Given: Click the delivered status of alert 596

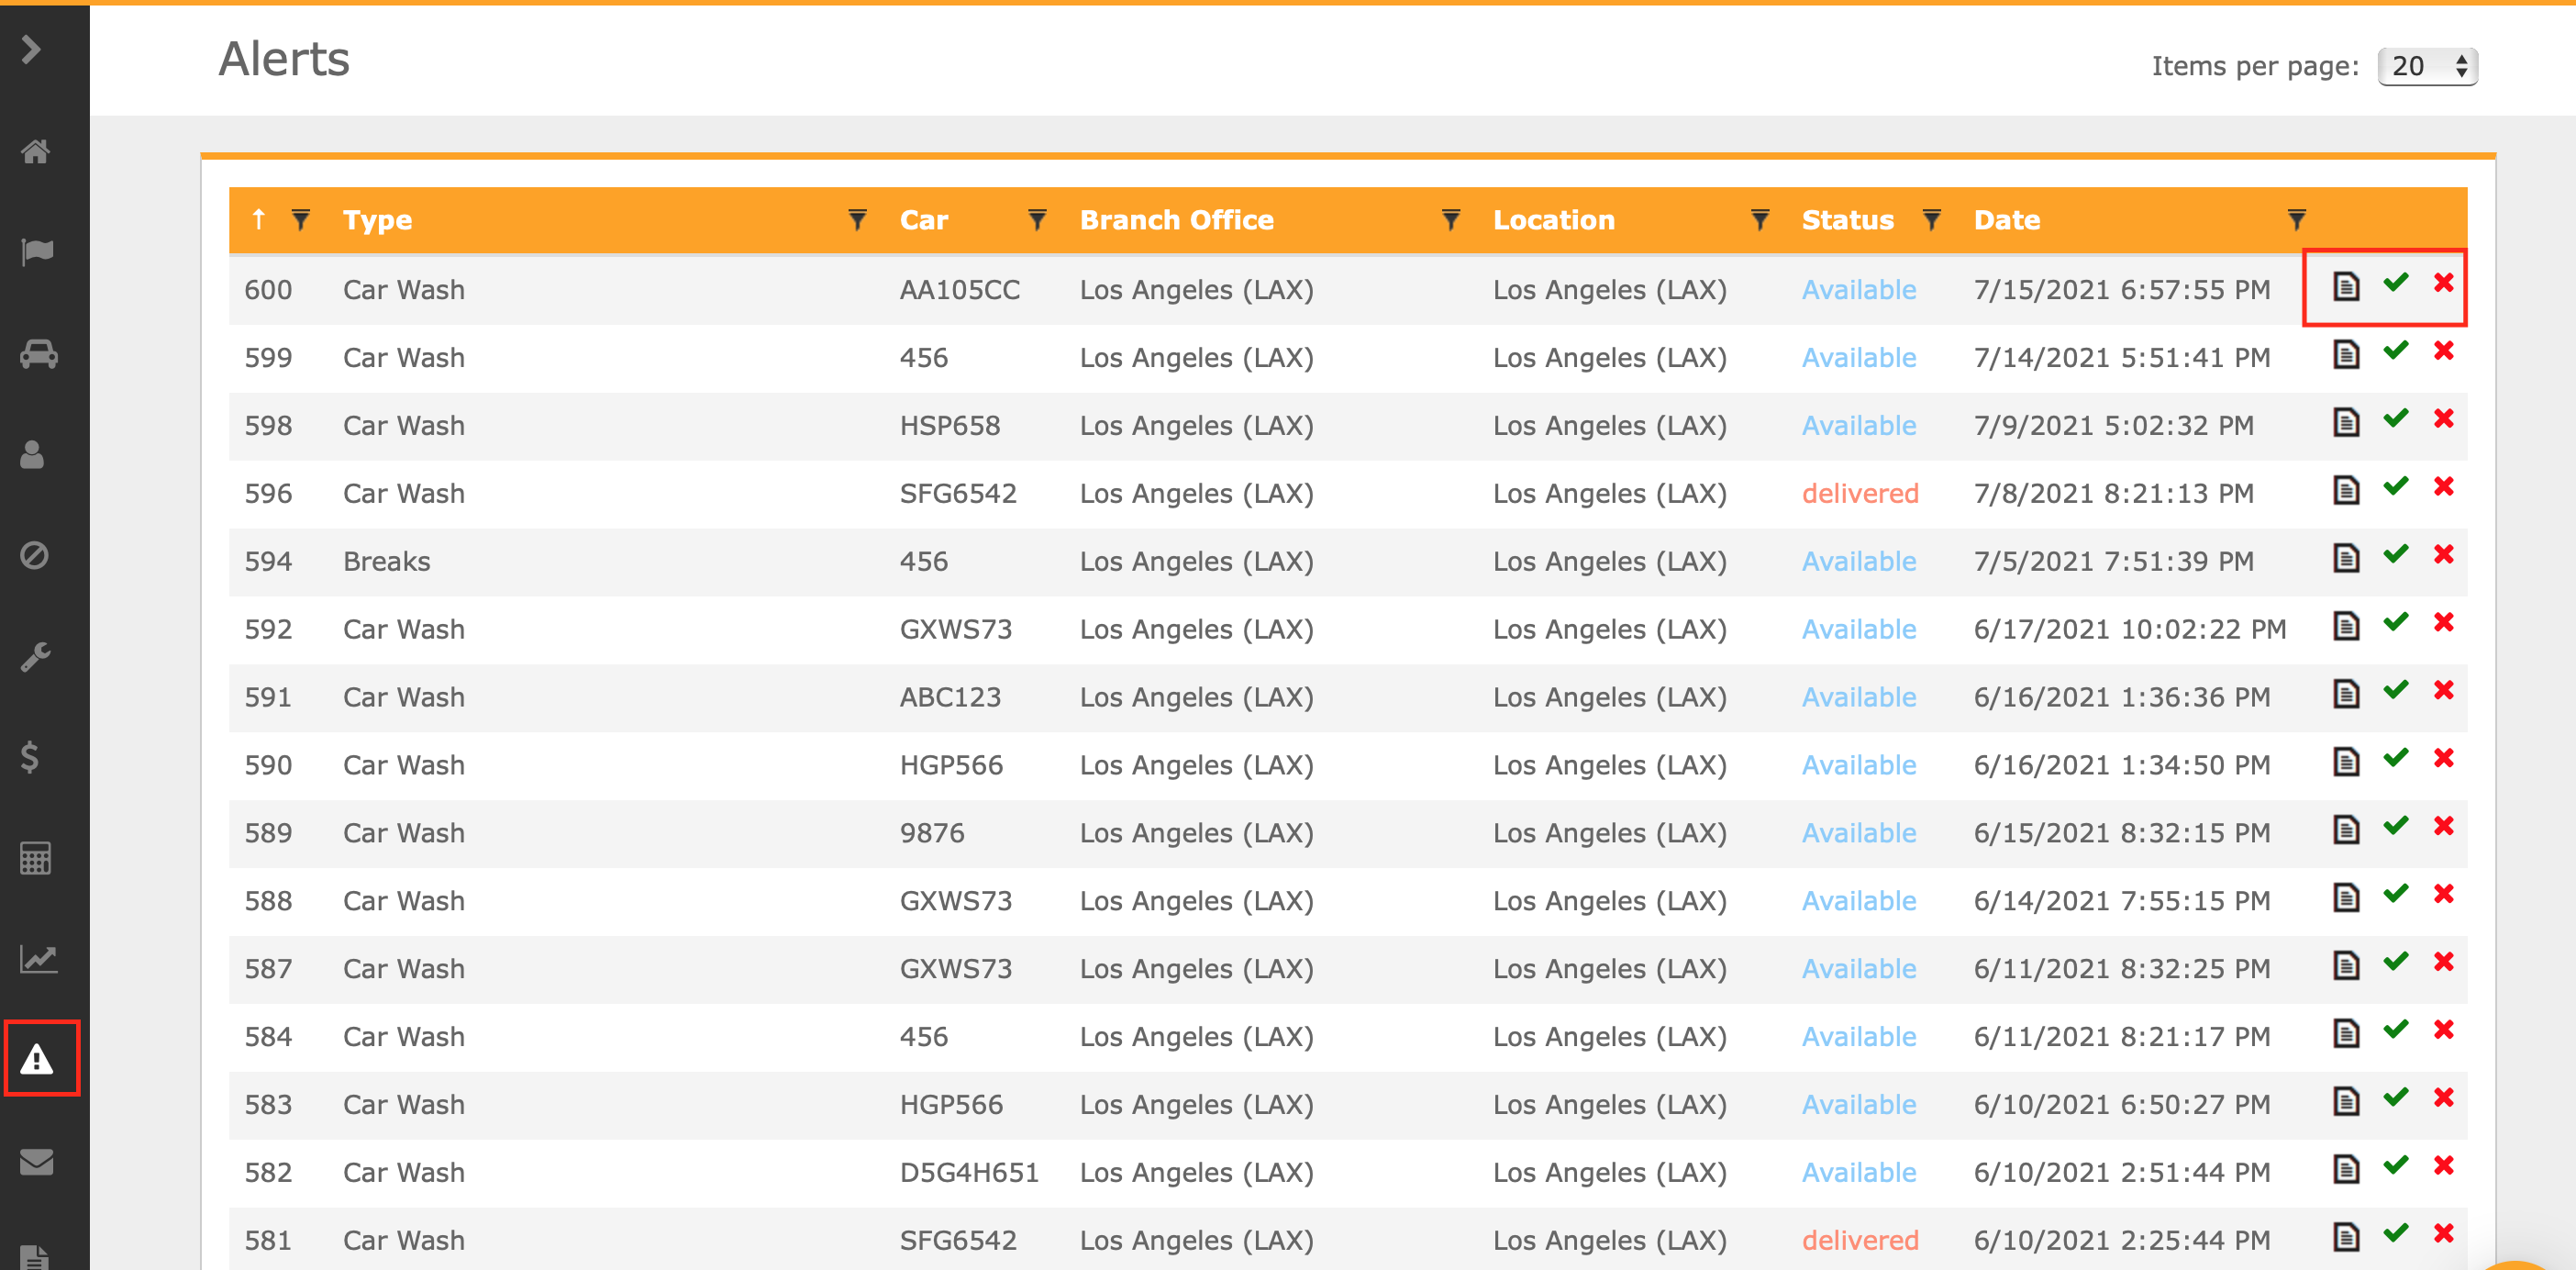Looking at the screenshot, I should point(1860,494).
